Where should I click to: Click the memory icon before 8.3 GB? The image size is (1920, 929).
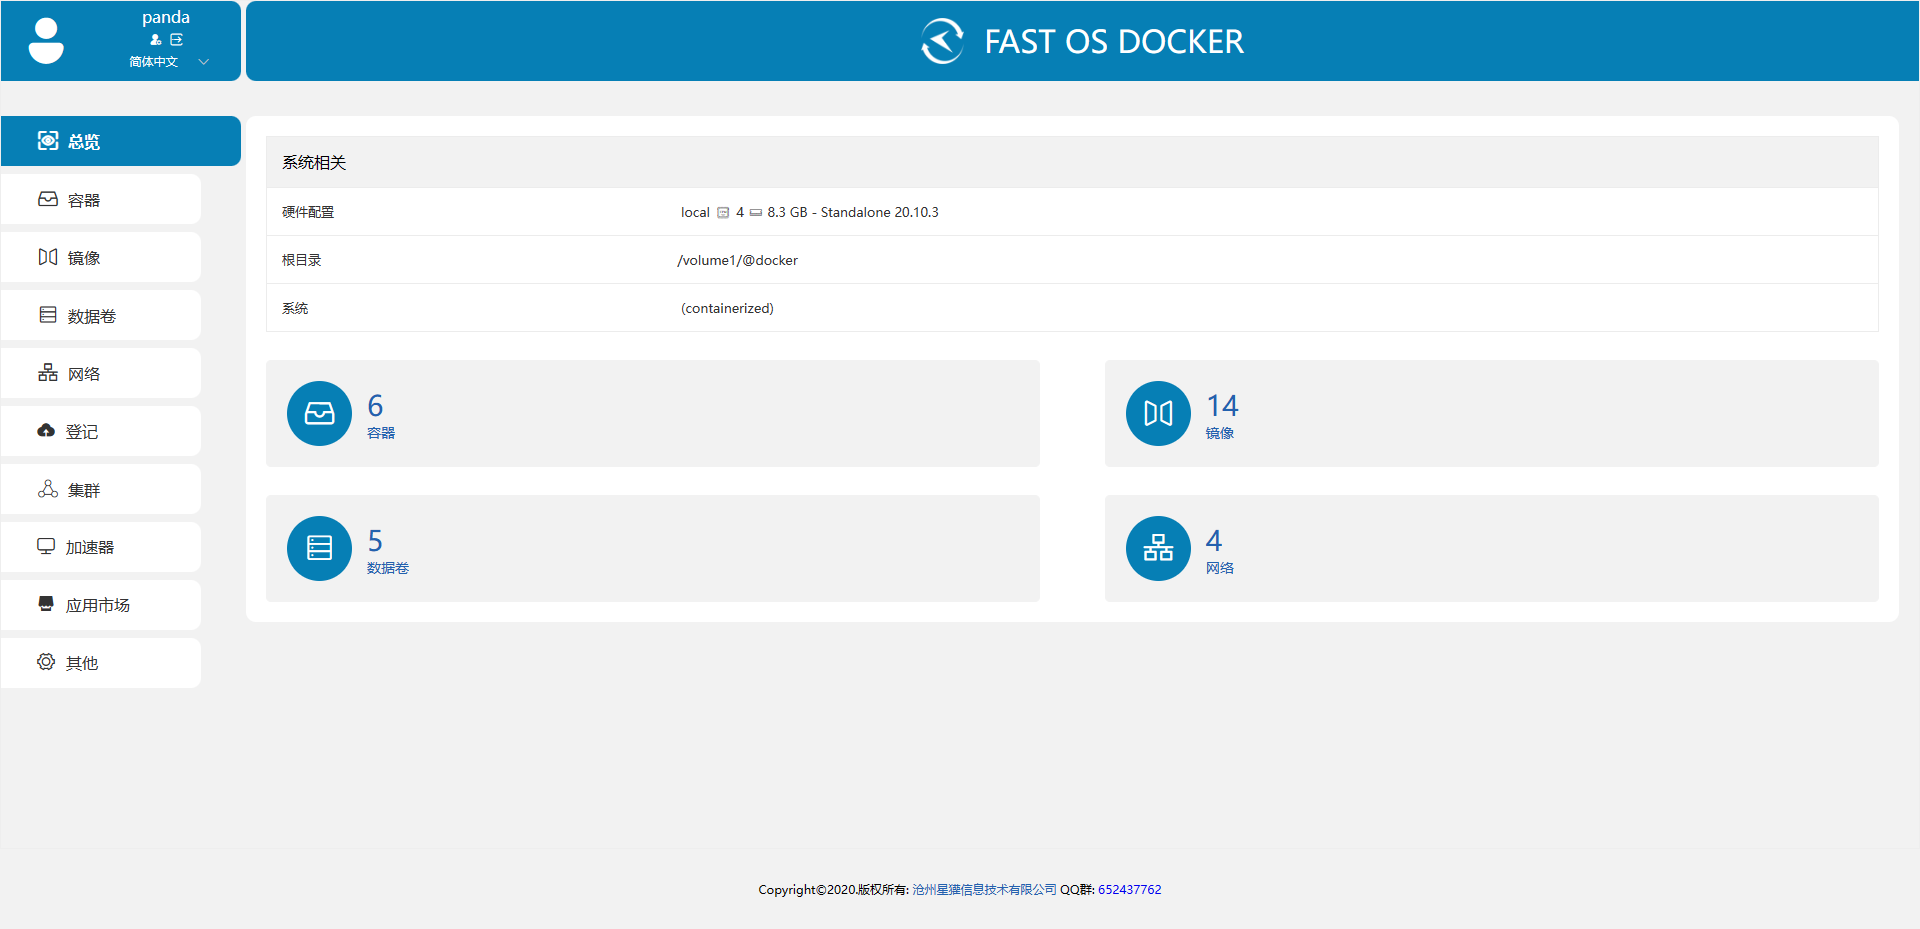756,213
